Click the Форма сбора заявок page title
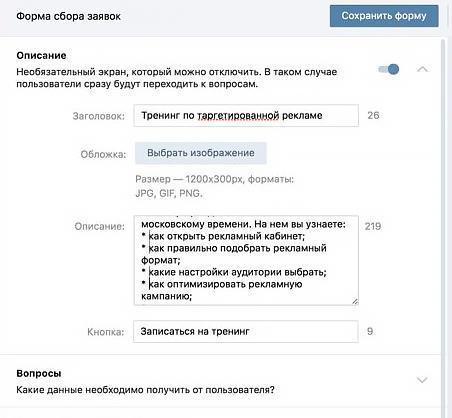 pos(68,16)
